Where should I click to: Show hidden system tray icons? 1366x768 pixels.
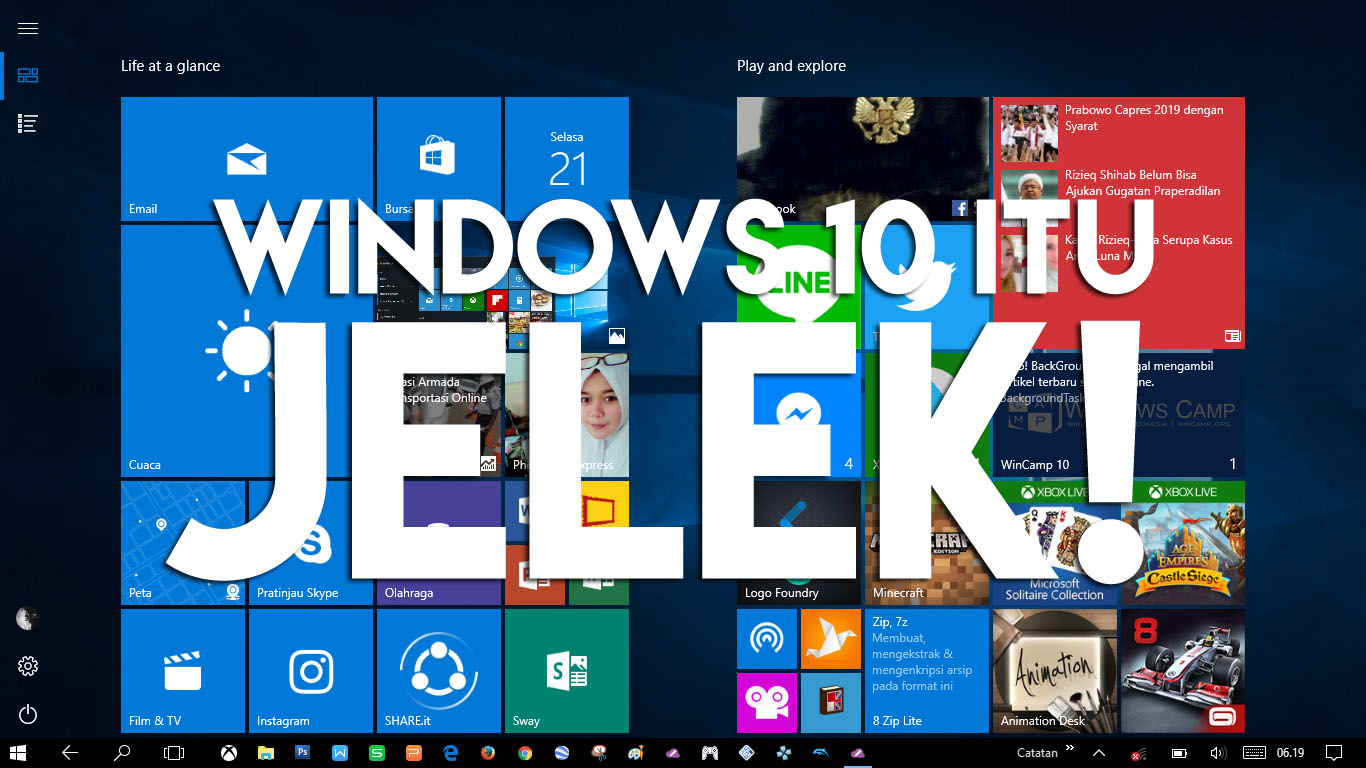point(1099,753)
